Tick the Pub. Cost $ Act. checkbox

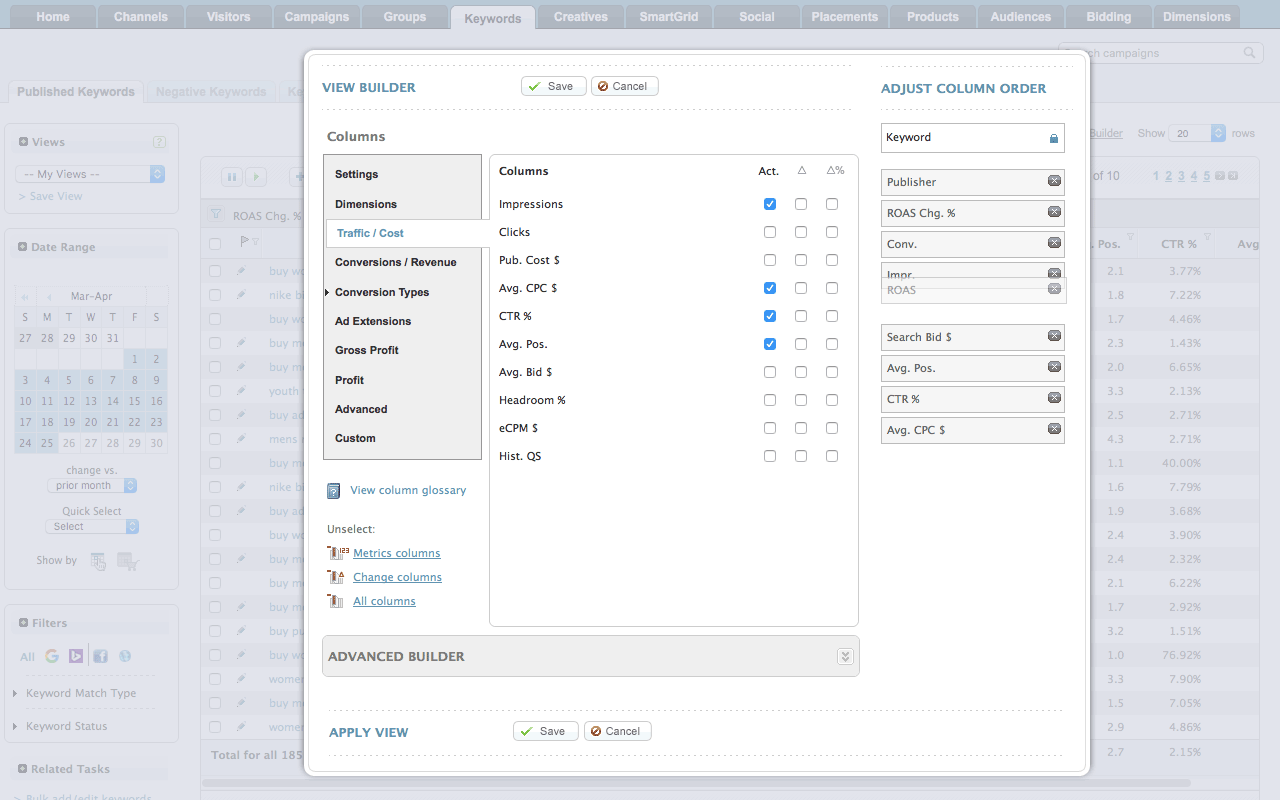pyautogui.click(x=769, y=260)
